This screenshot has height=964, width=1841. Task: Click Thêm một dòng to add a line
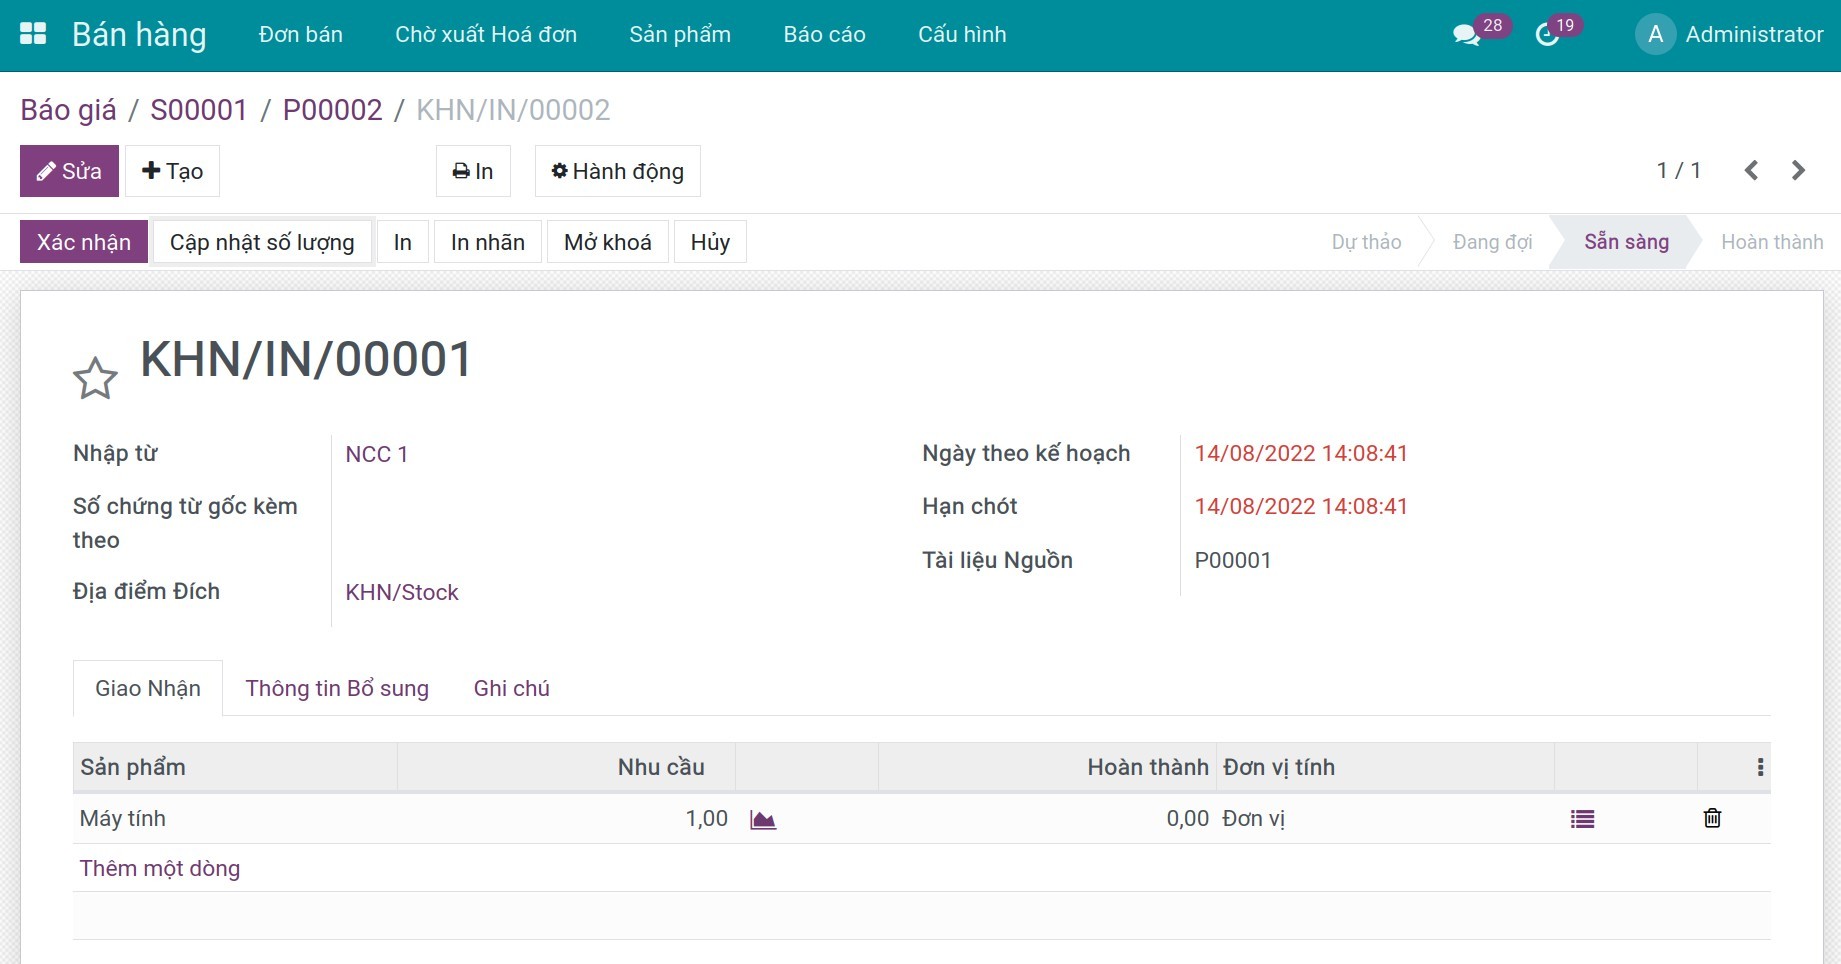click(160, 868)
